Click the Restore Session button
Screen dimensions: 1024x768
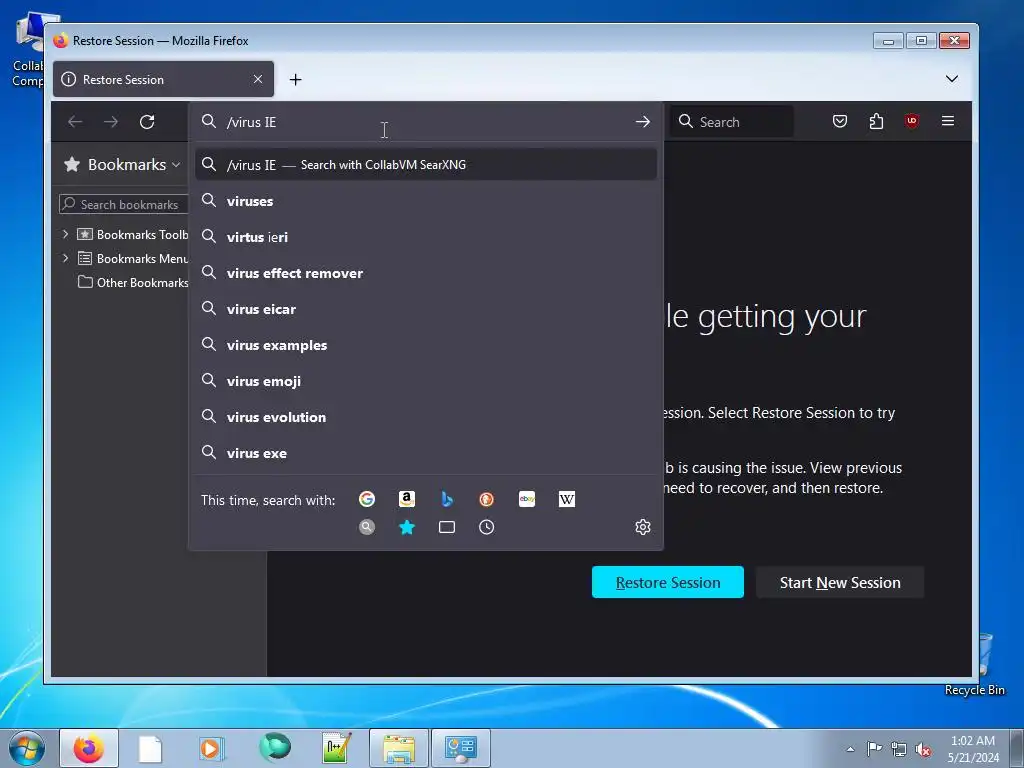pos(667,582)
